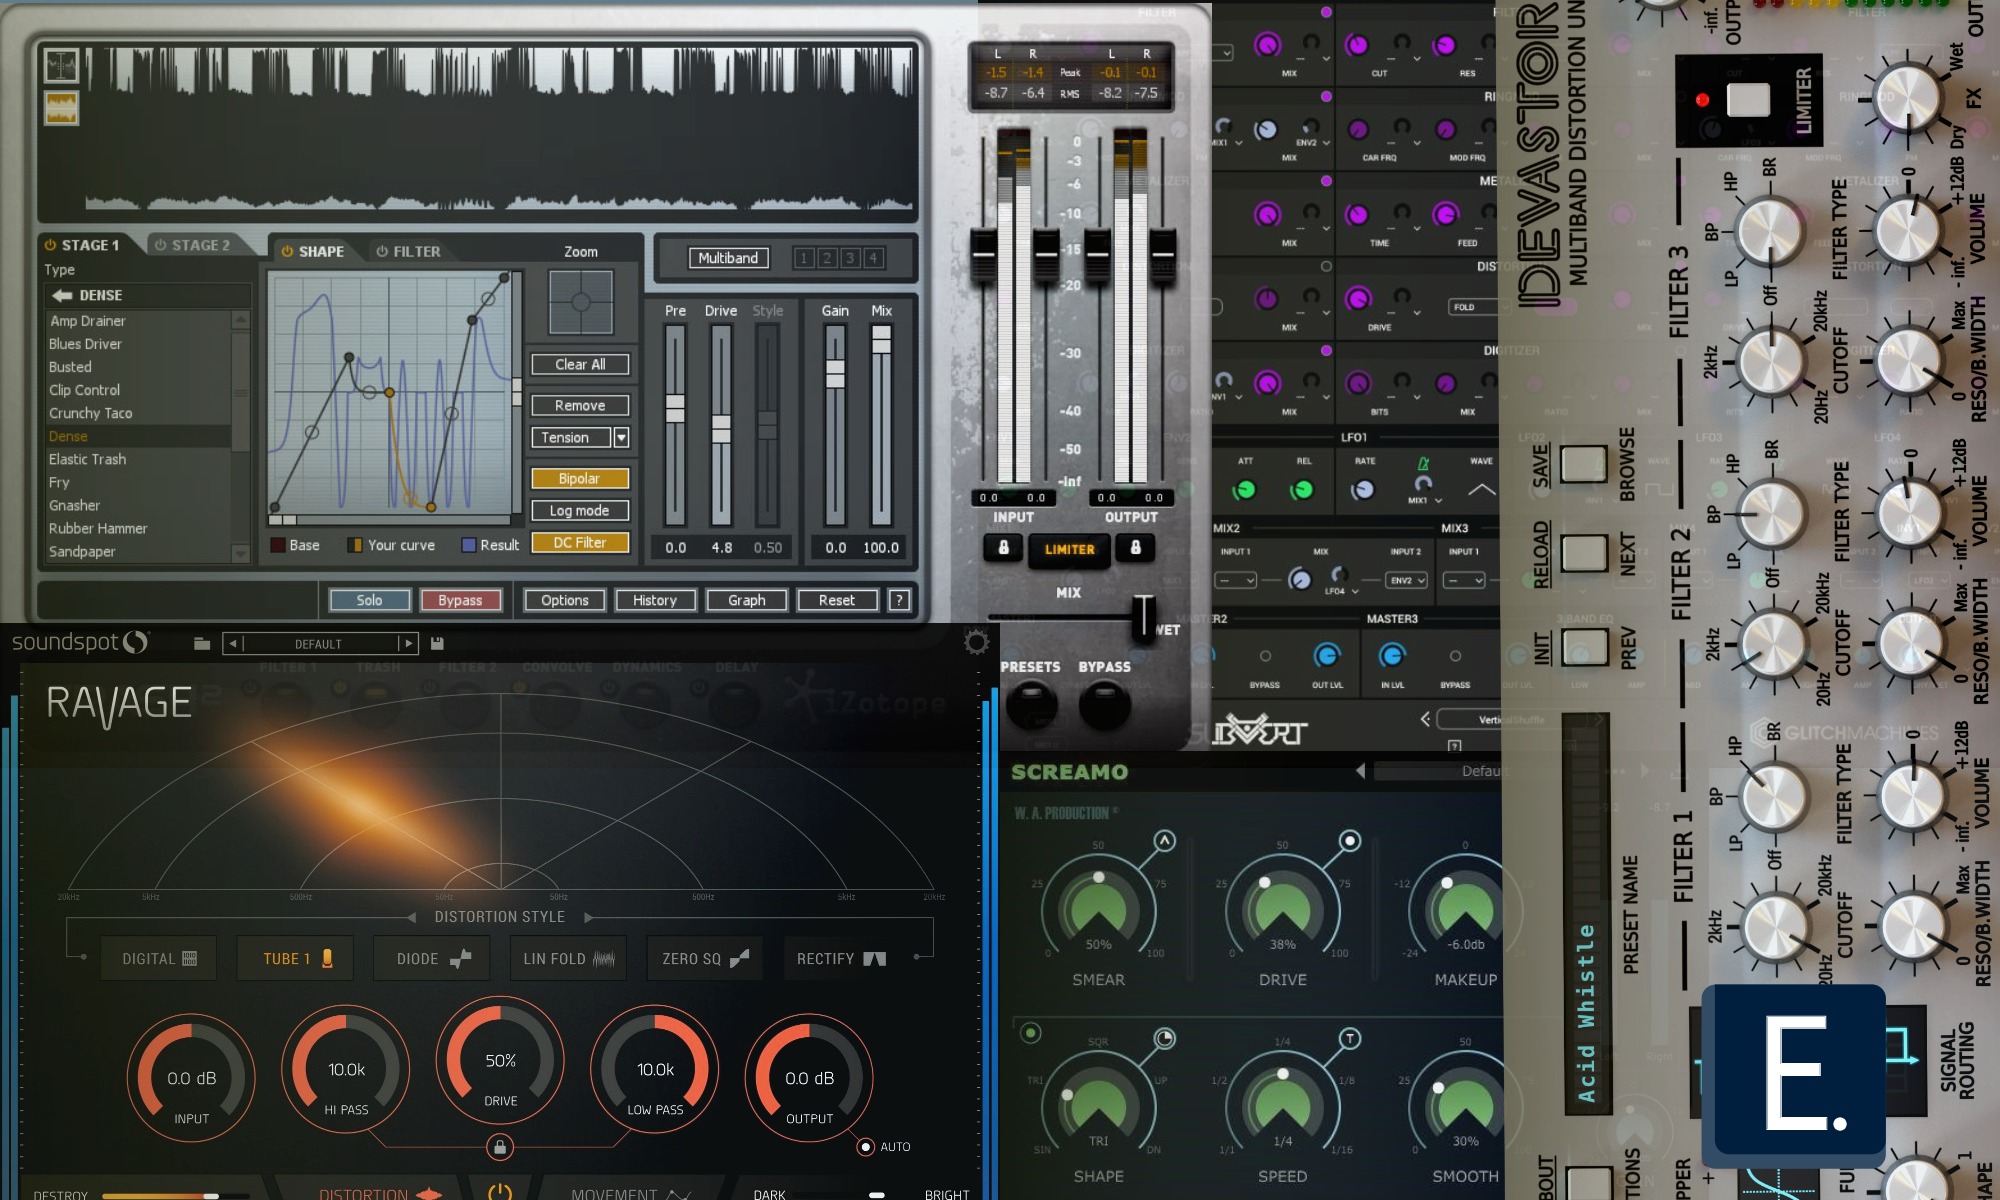Toggle the Bipolar button in Trash
2000x1200 pixels.
580,478
